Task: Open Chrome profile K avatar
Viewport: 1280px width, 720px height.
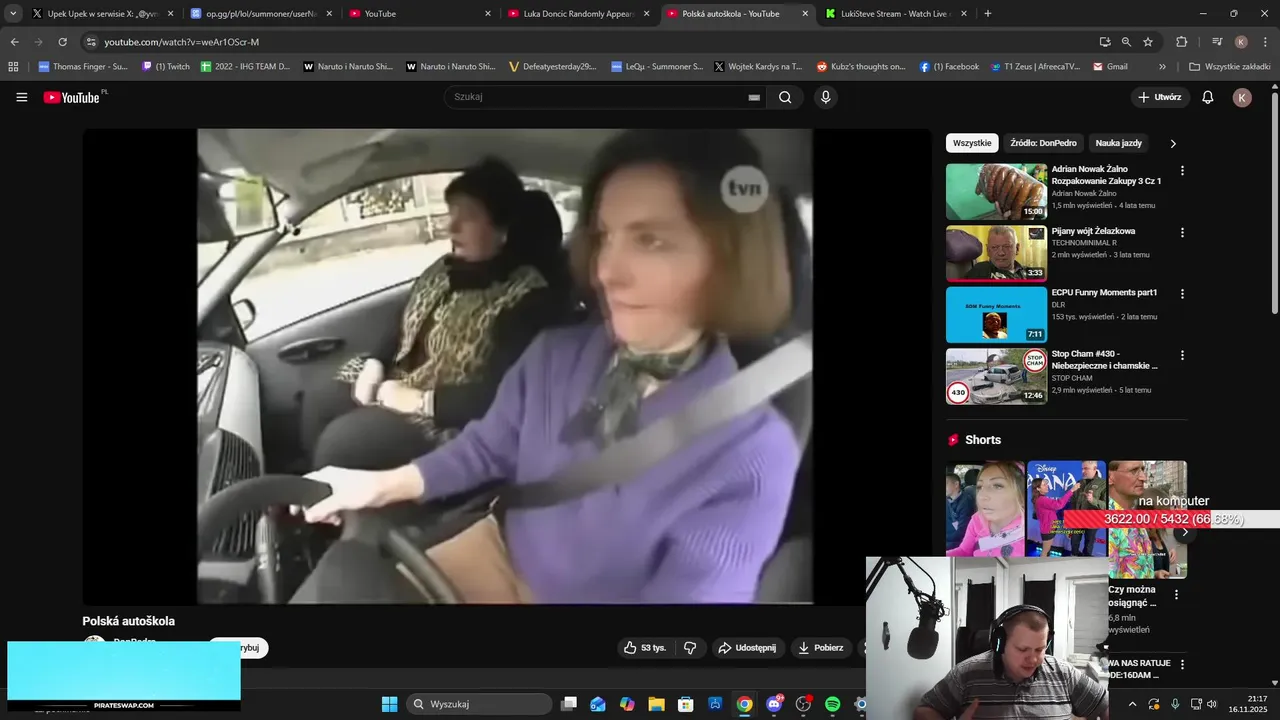Action: coord(1241,42)
